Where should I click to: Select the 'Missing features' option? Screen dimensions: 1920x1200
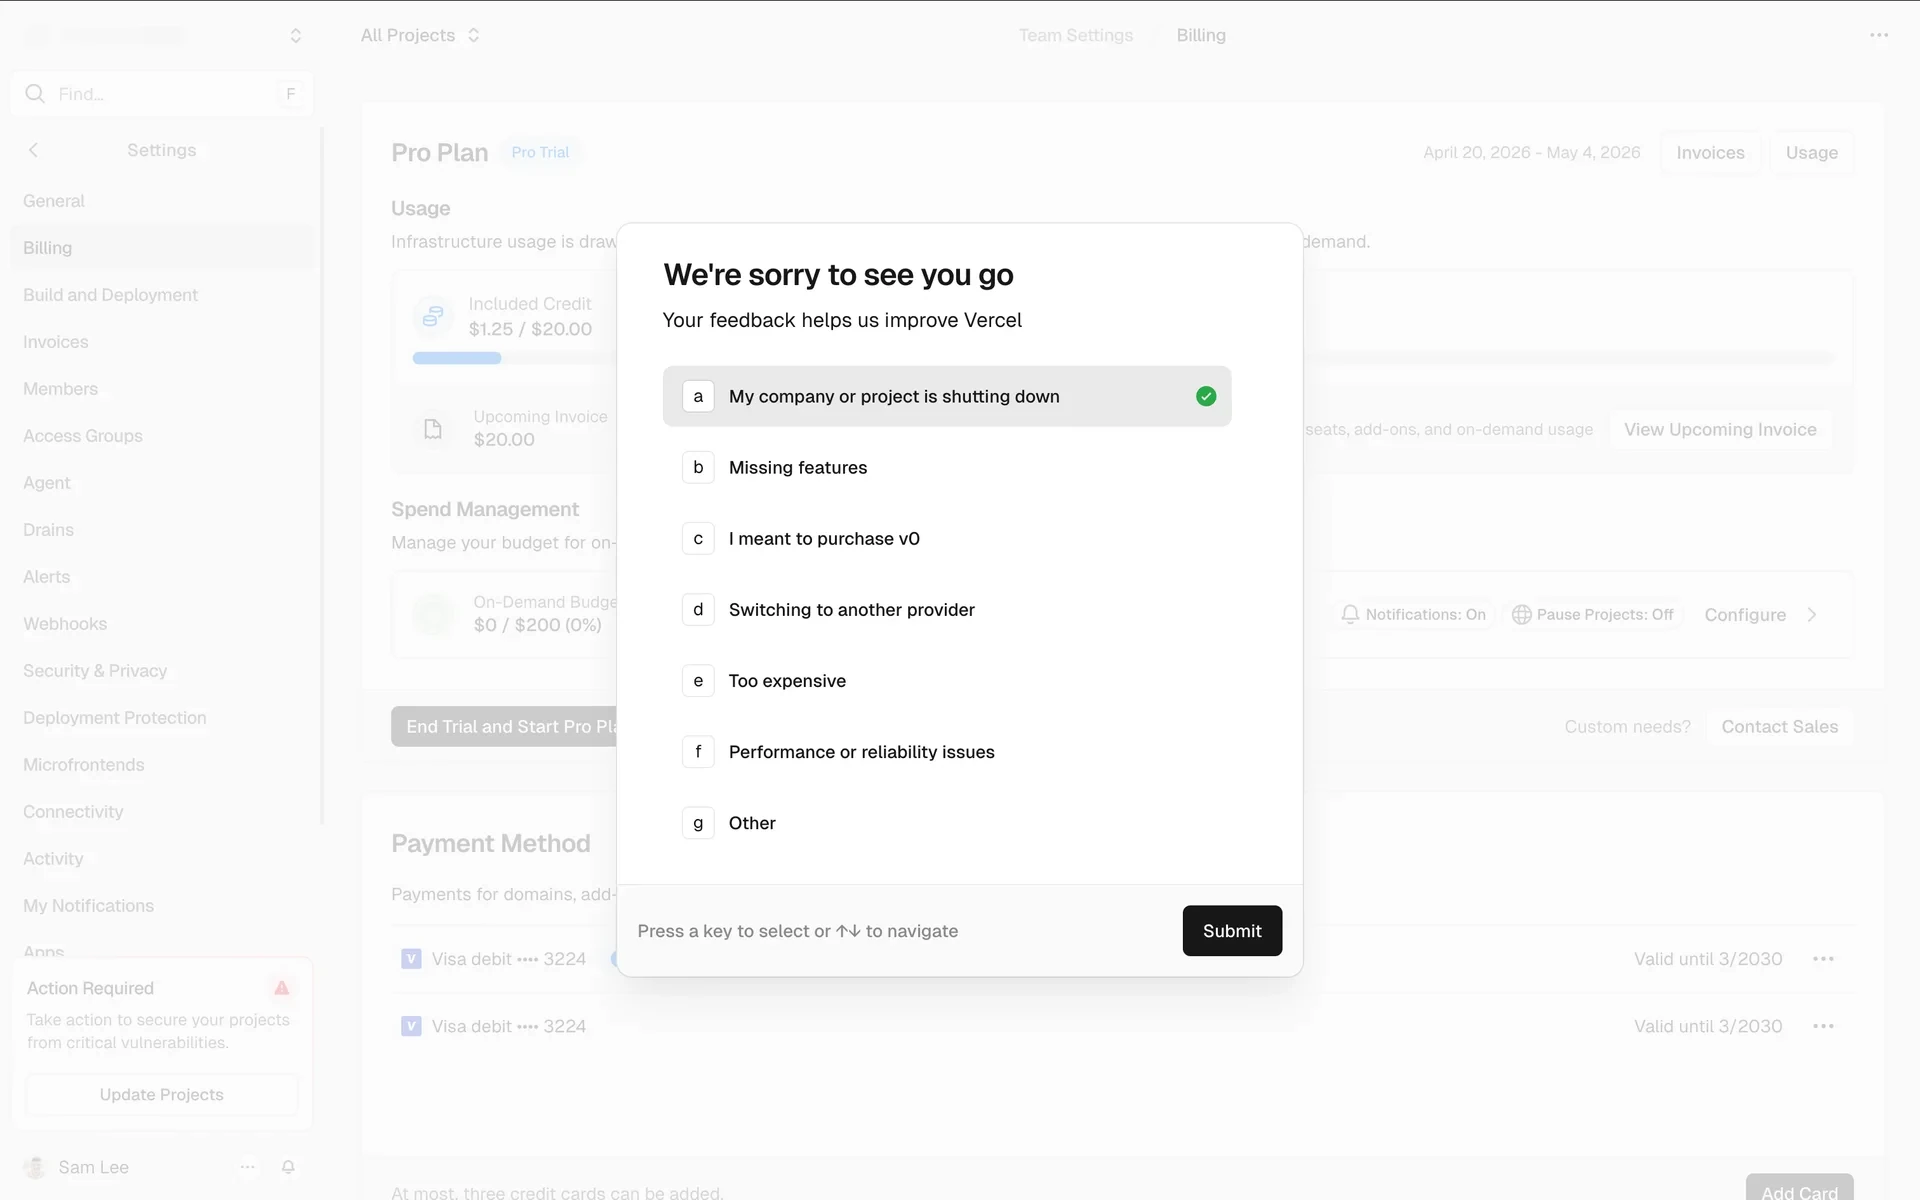click(x=947, y=467)
